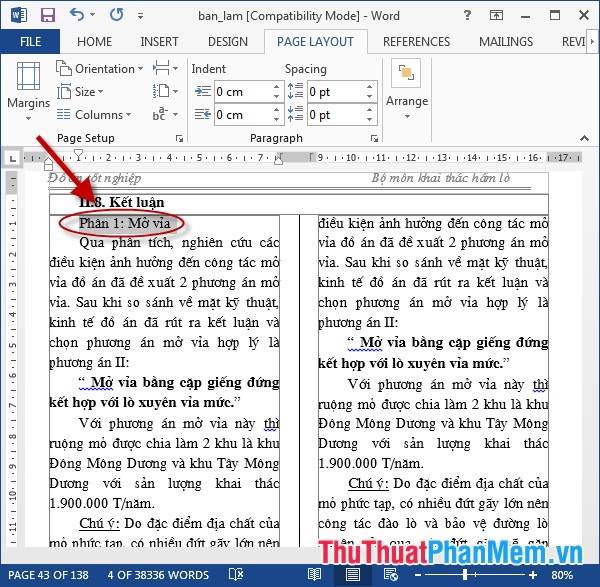The width and height of the screenshot is (600, 587).
Task: Undo the last action
Action: coord(77,15)
